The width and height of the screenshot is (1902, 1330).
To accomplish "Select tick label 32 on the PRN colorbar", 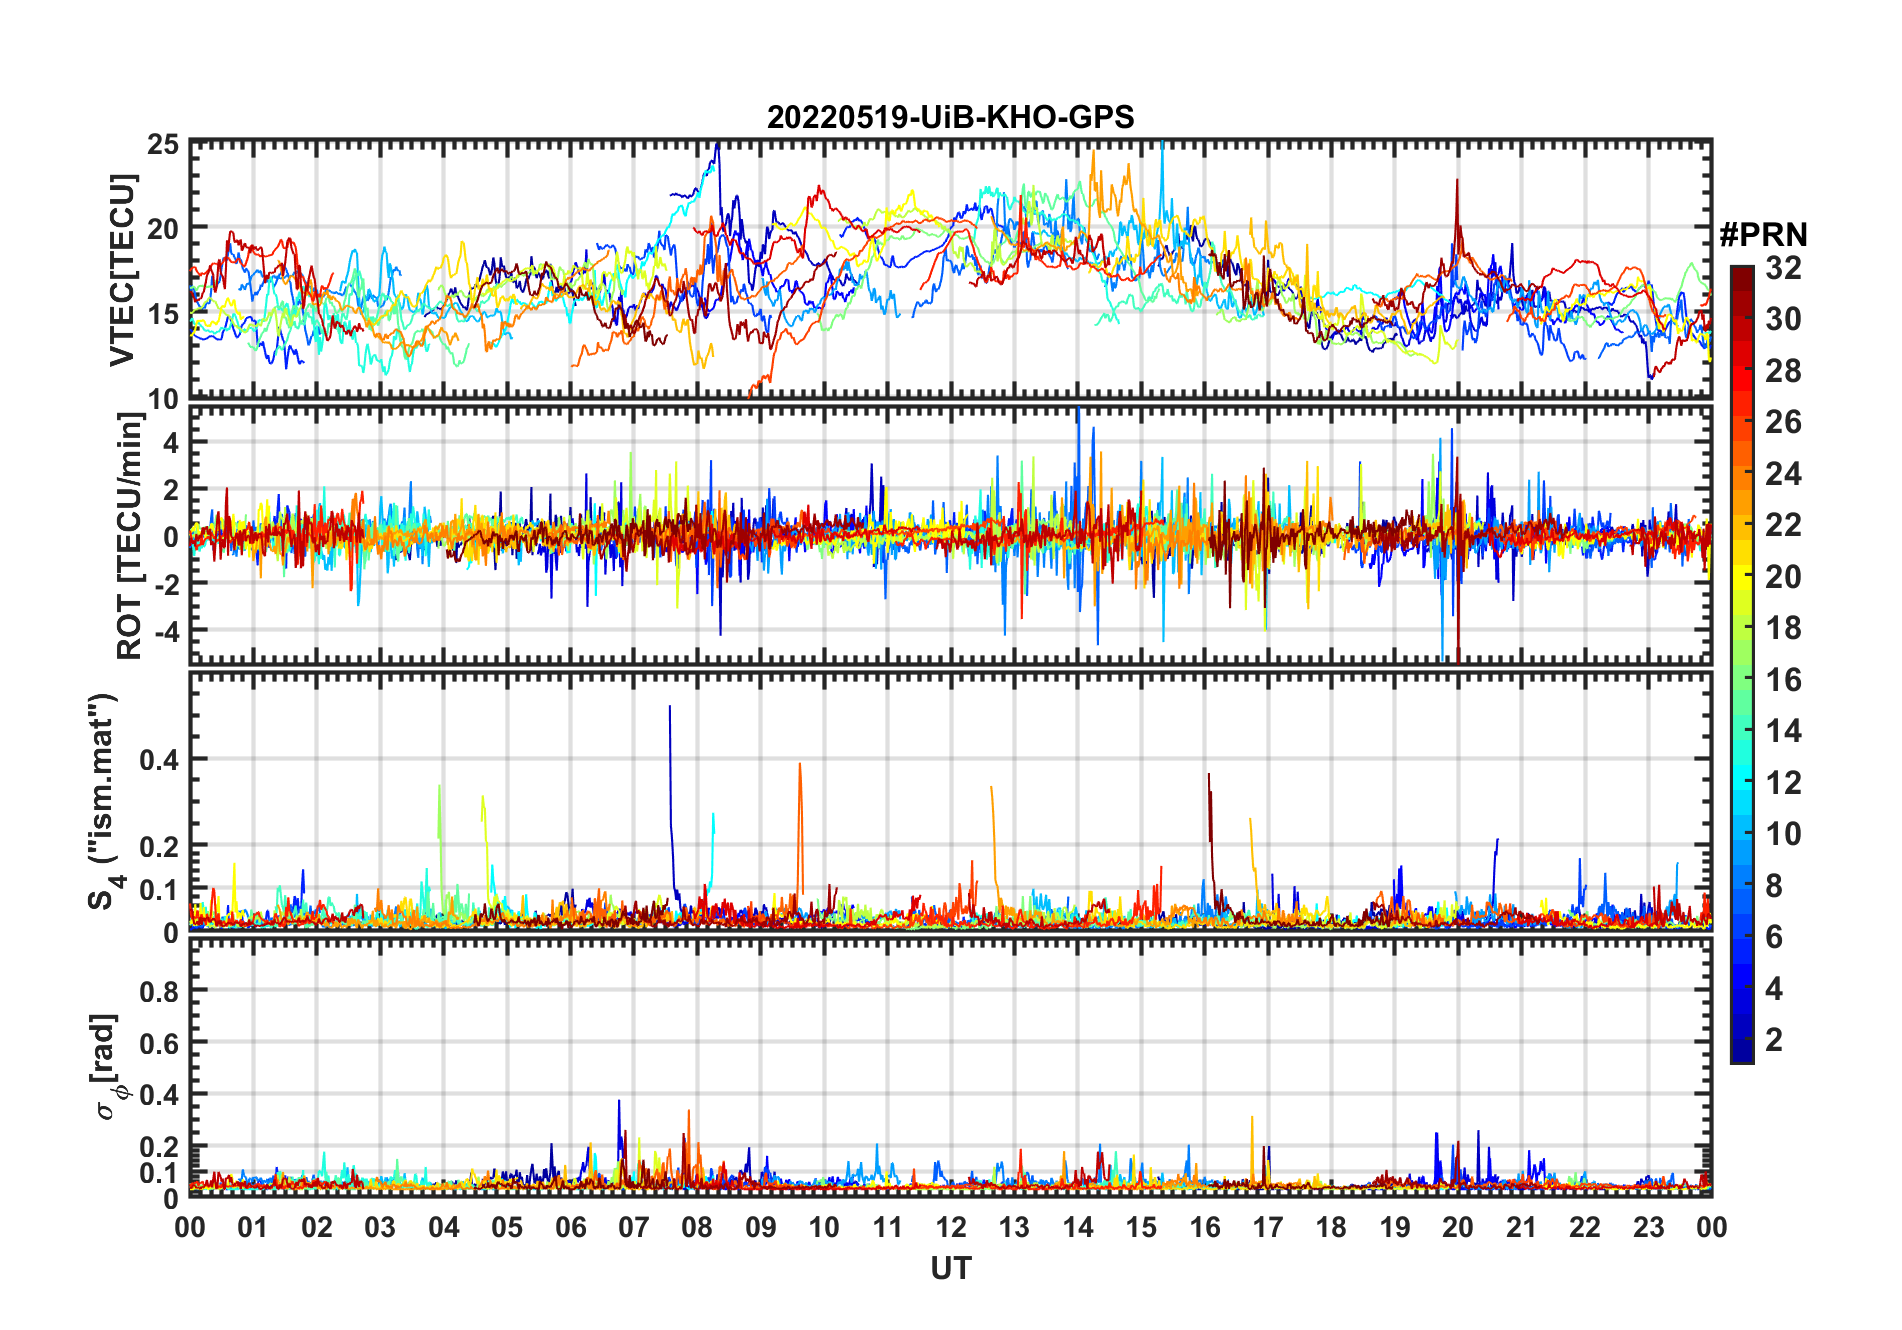I will pos(1783,268).
